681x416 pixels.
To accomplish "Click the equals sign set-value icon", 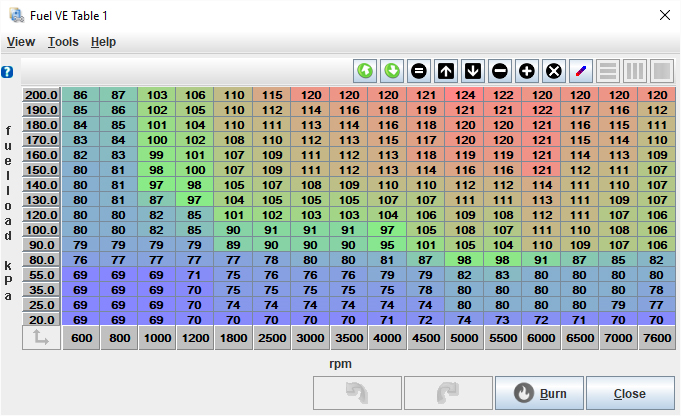I will [x=419, y=72].
